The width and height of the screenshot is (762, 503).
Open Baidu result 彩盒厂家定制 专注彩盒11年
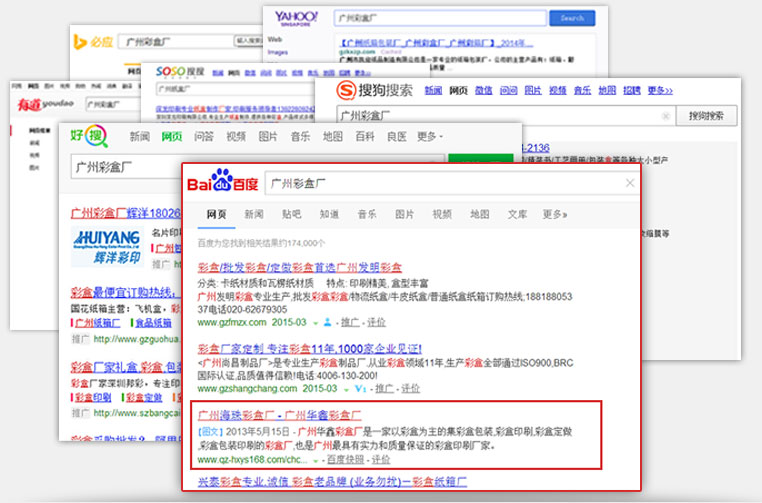(310, 348)
